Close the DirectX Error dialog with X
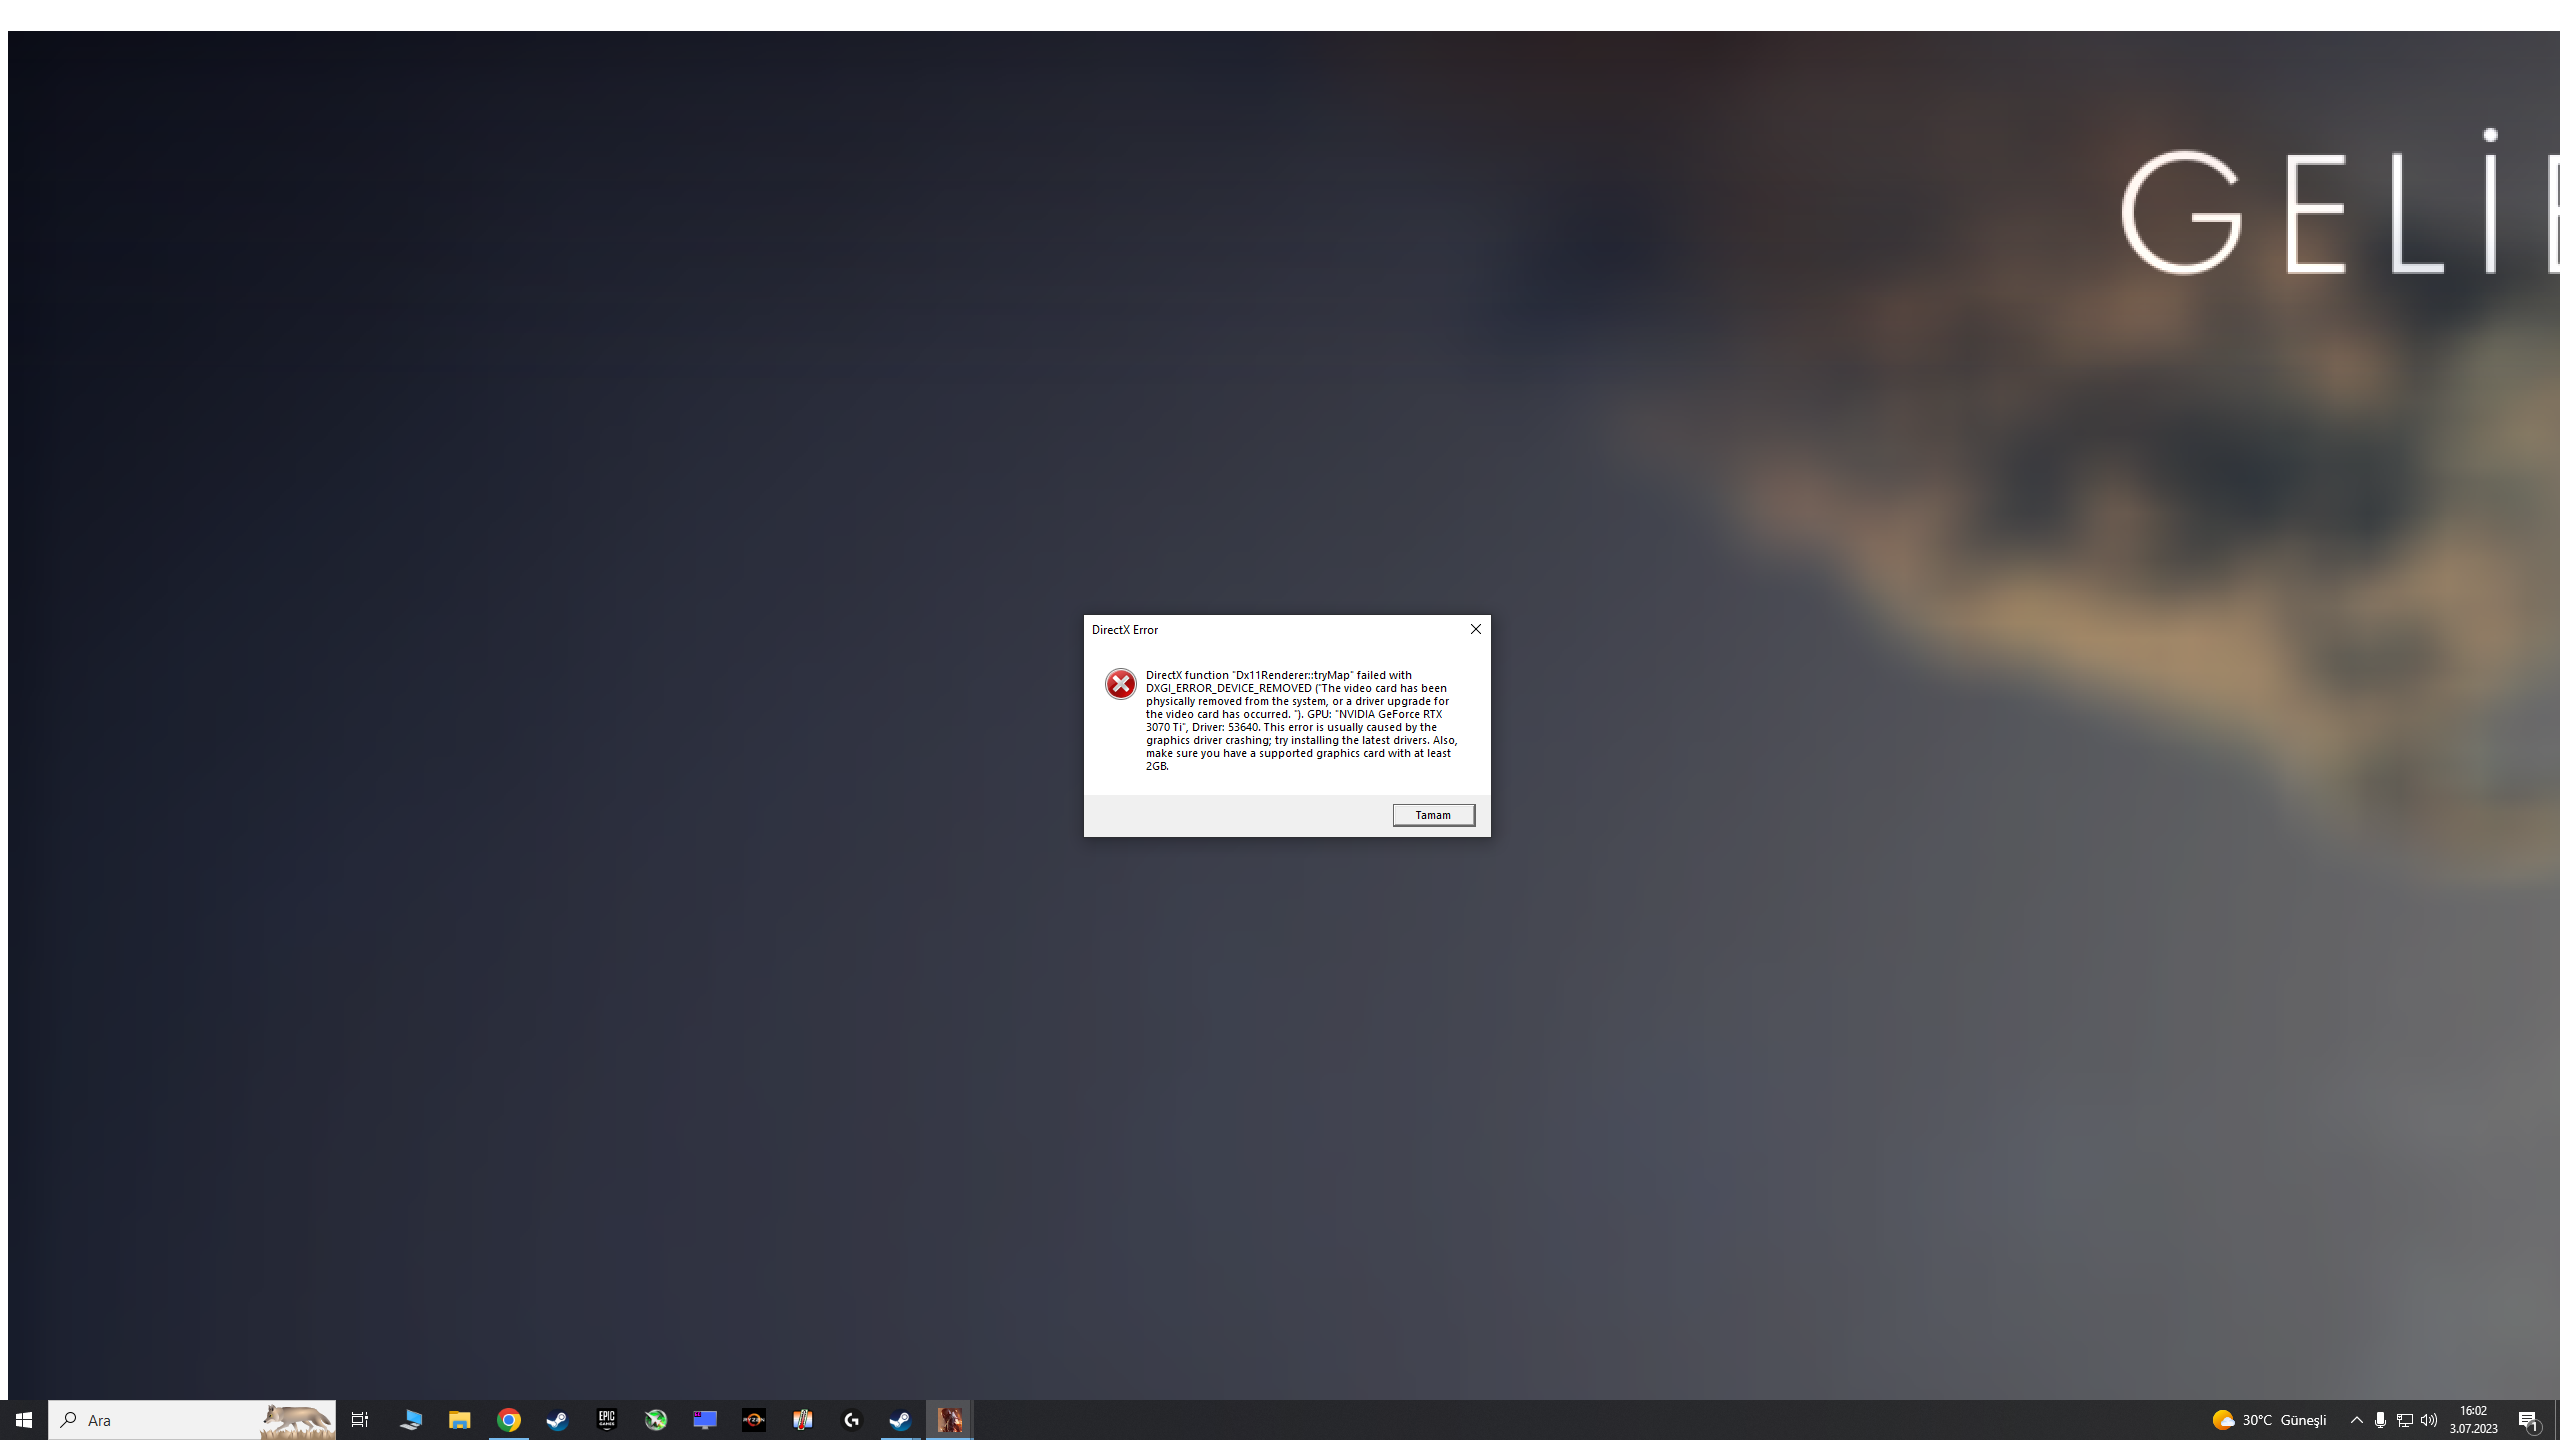Viewport: 2560px width, 1440px height. (x=1475, y=629)
